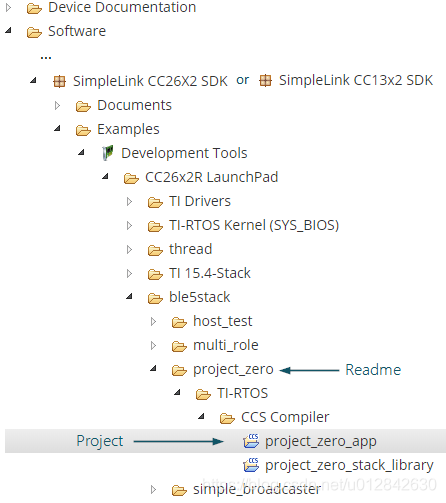Select the thread label
The image size is (446, 503).
191,249
